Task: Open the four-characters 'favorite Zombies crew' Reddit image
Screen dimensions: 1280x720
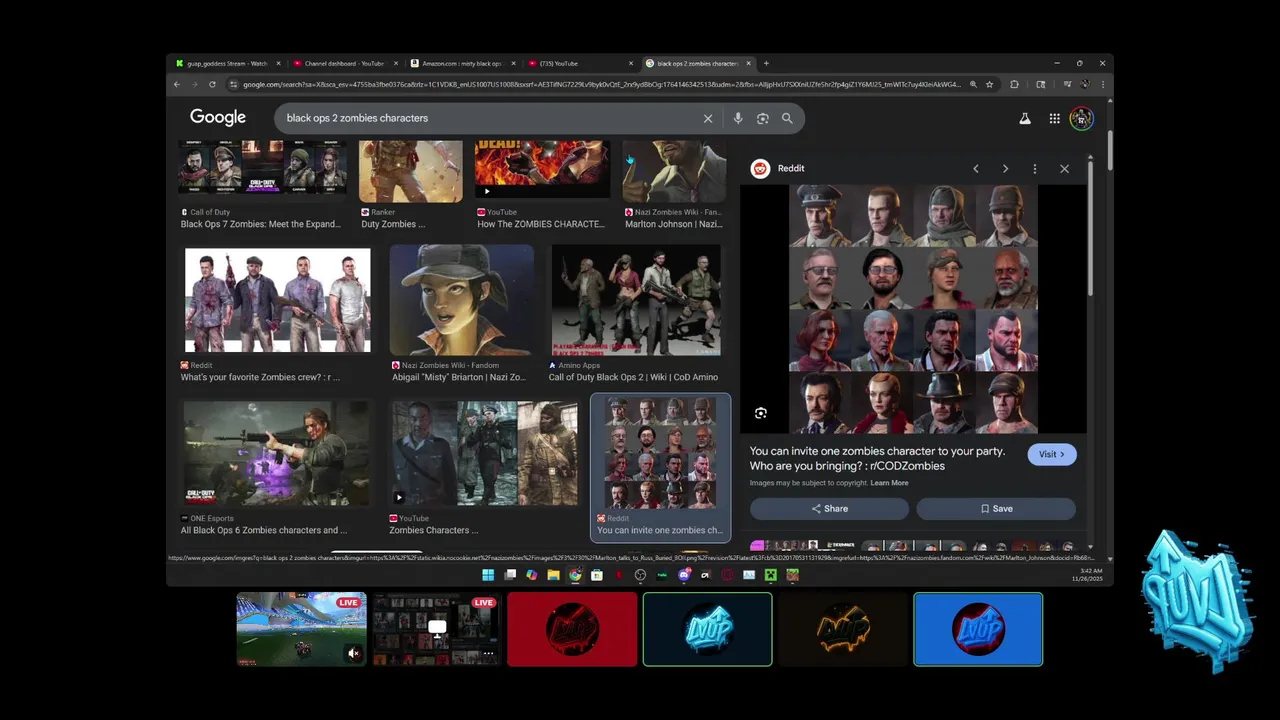Action: 277,301
